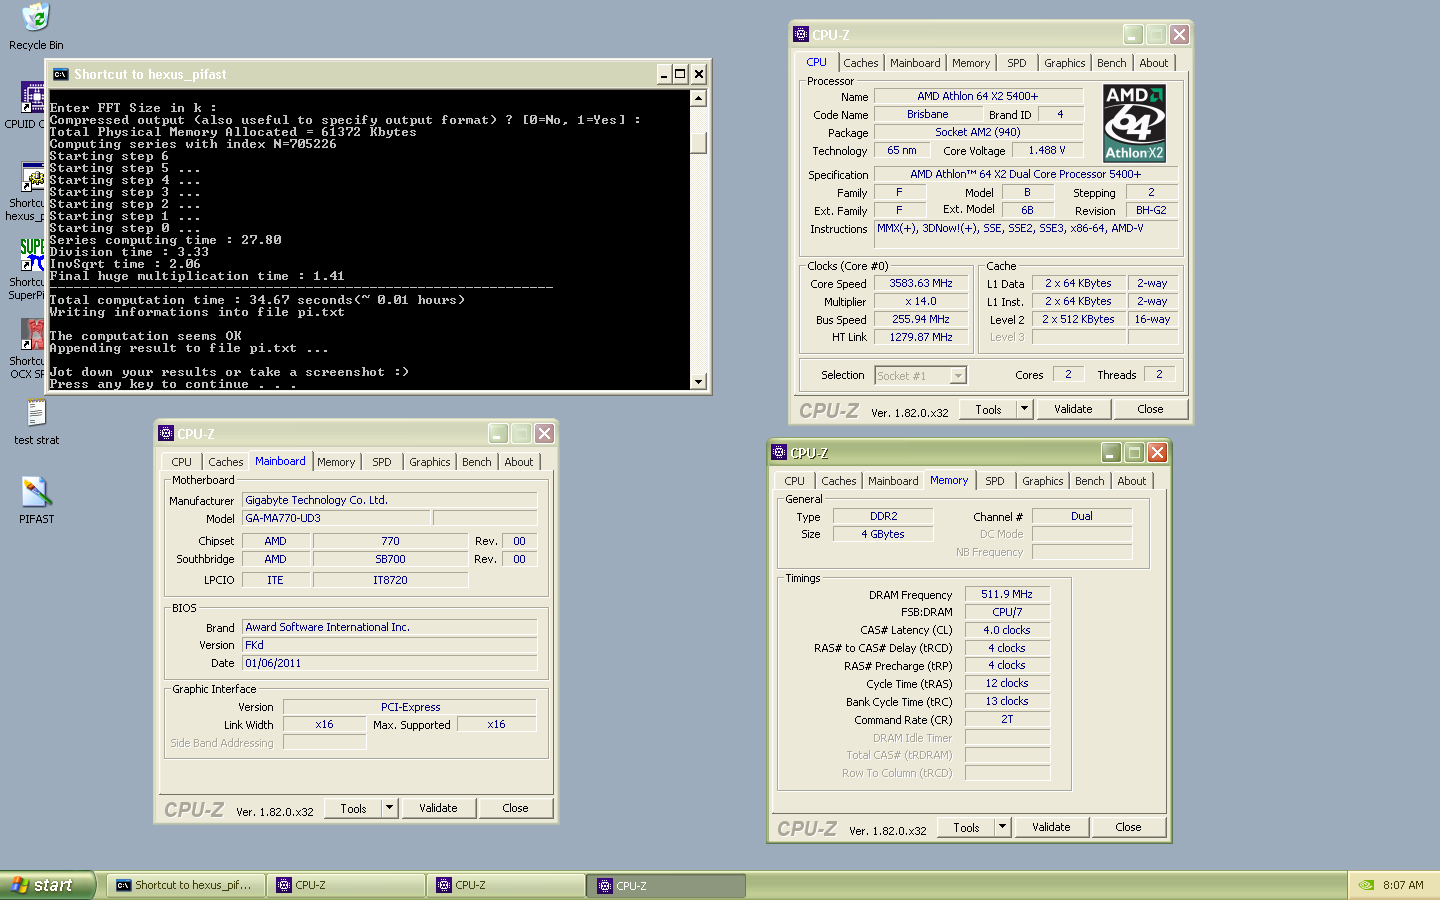
Task: Open Caches tab in the CPU window
Action: coord(860,63)
